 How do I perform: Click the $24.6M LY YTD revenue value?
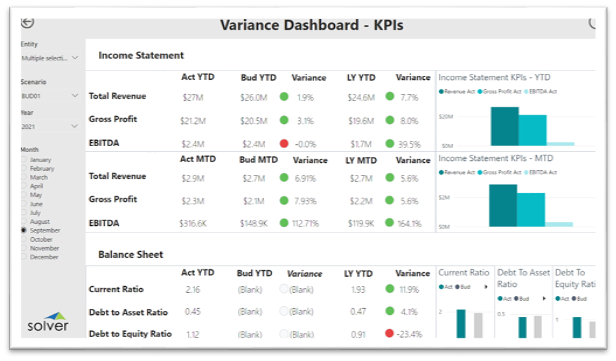click(x=361, y=97)
